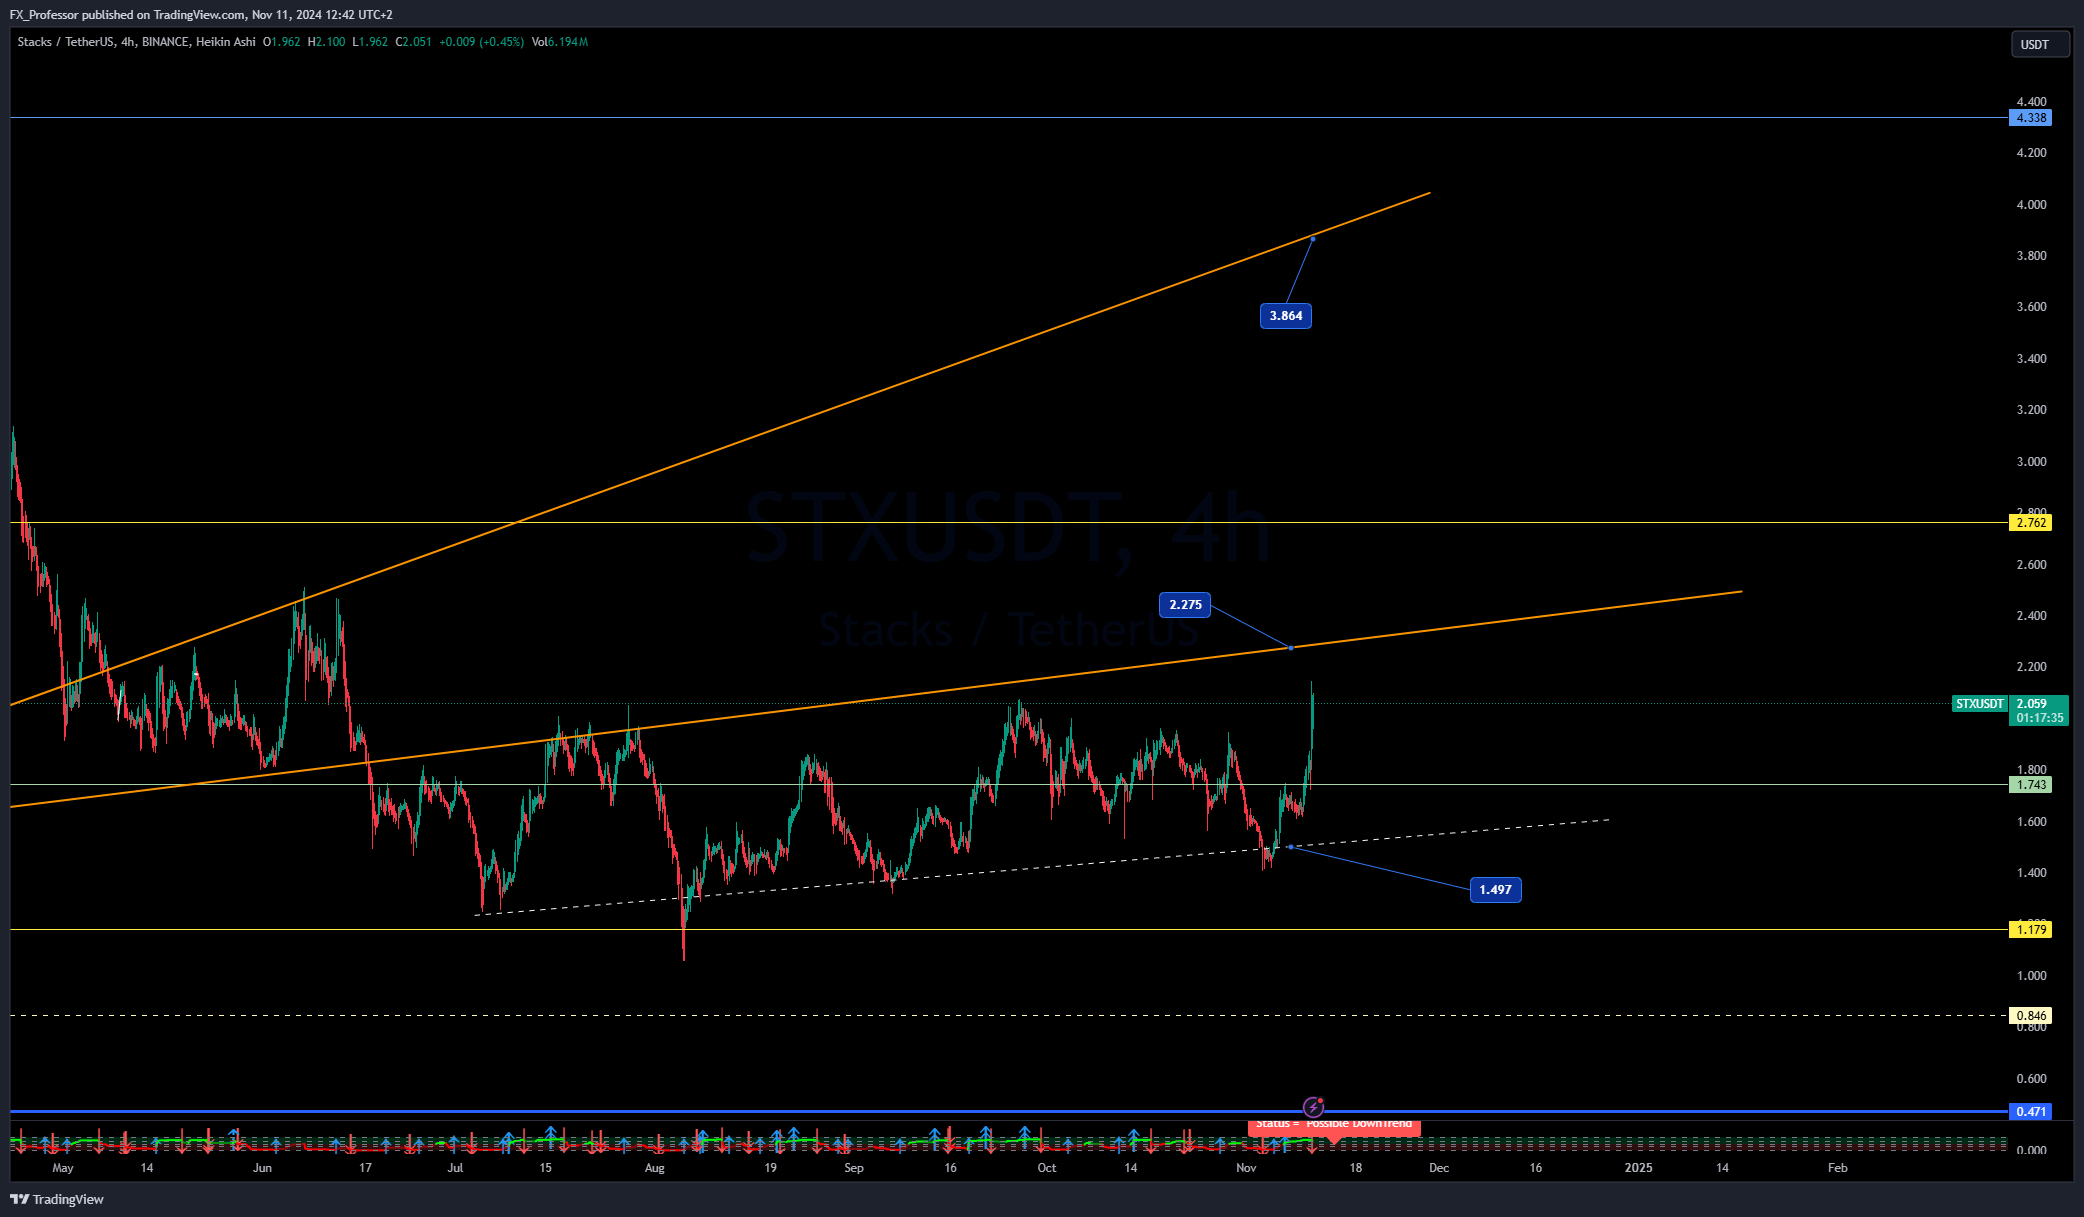
Task: Click the FX_Professor published header text
Action: click(x=200, y=15)
